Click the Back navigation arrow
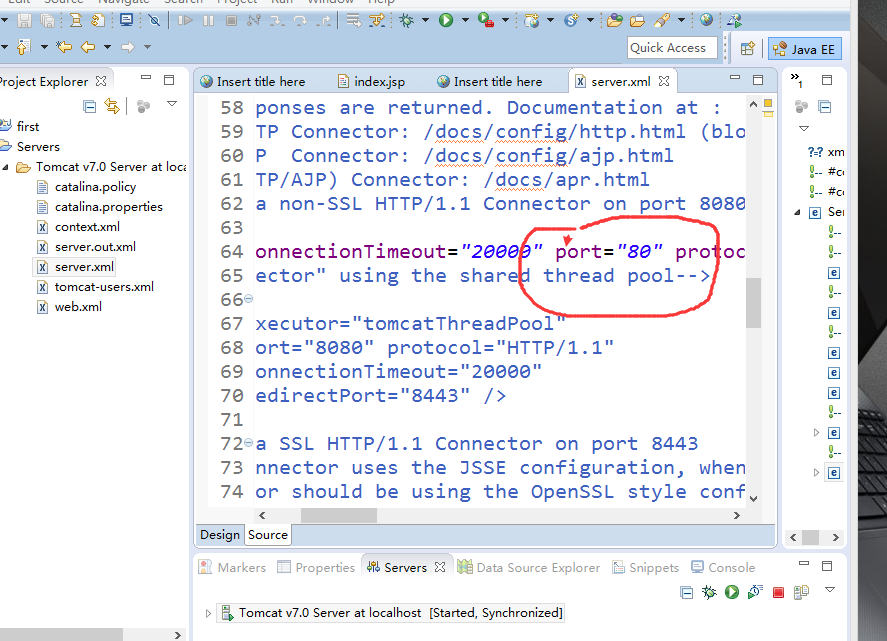The height and width of the screenshot is (641, 887). (x=88, y=47)
